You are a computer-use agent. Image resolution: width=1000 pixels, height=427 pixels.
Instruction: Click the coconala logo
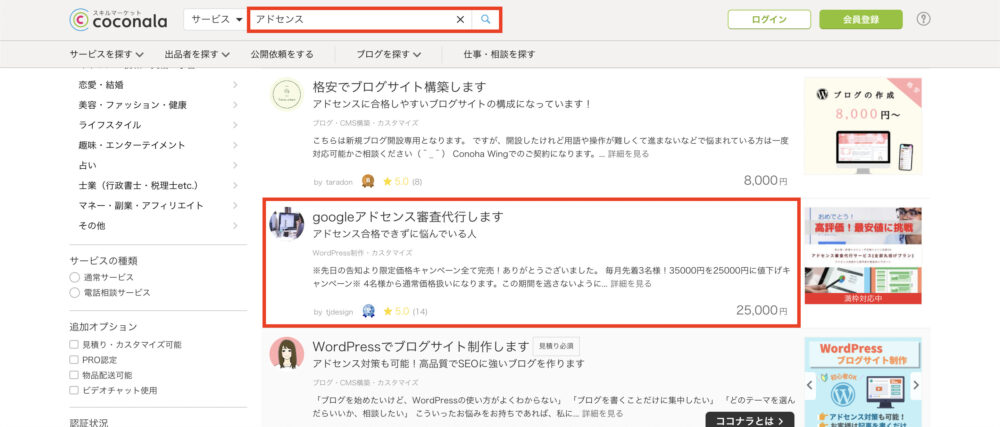[x=118, y=19]
